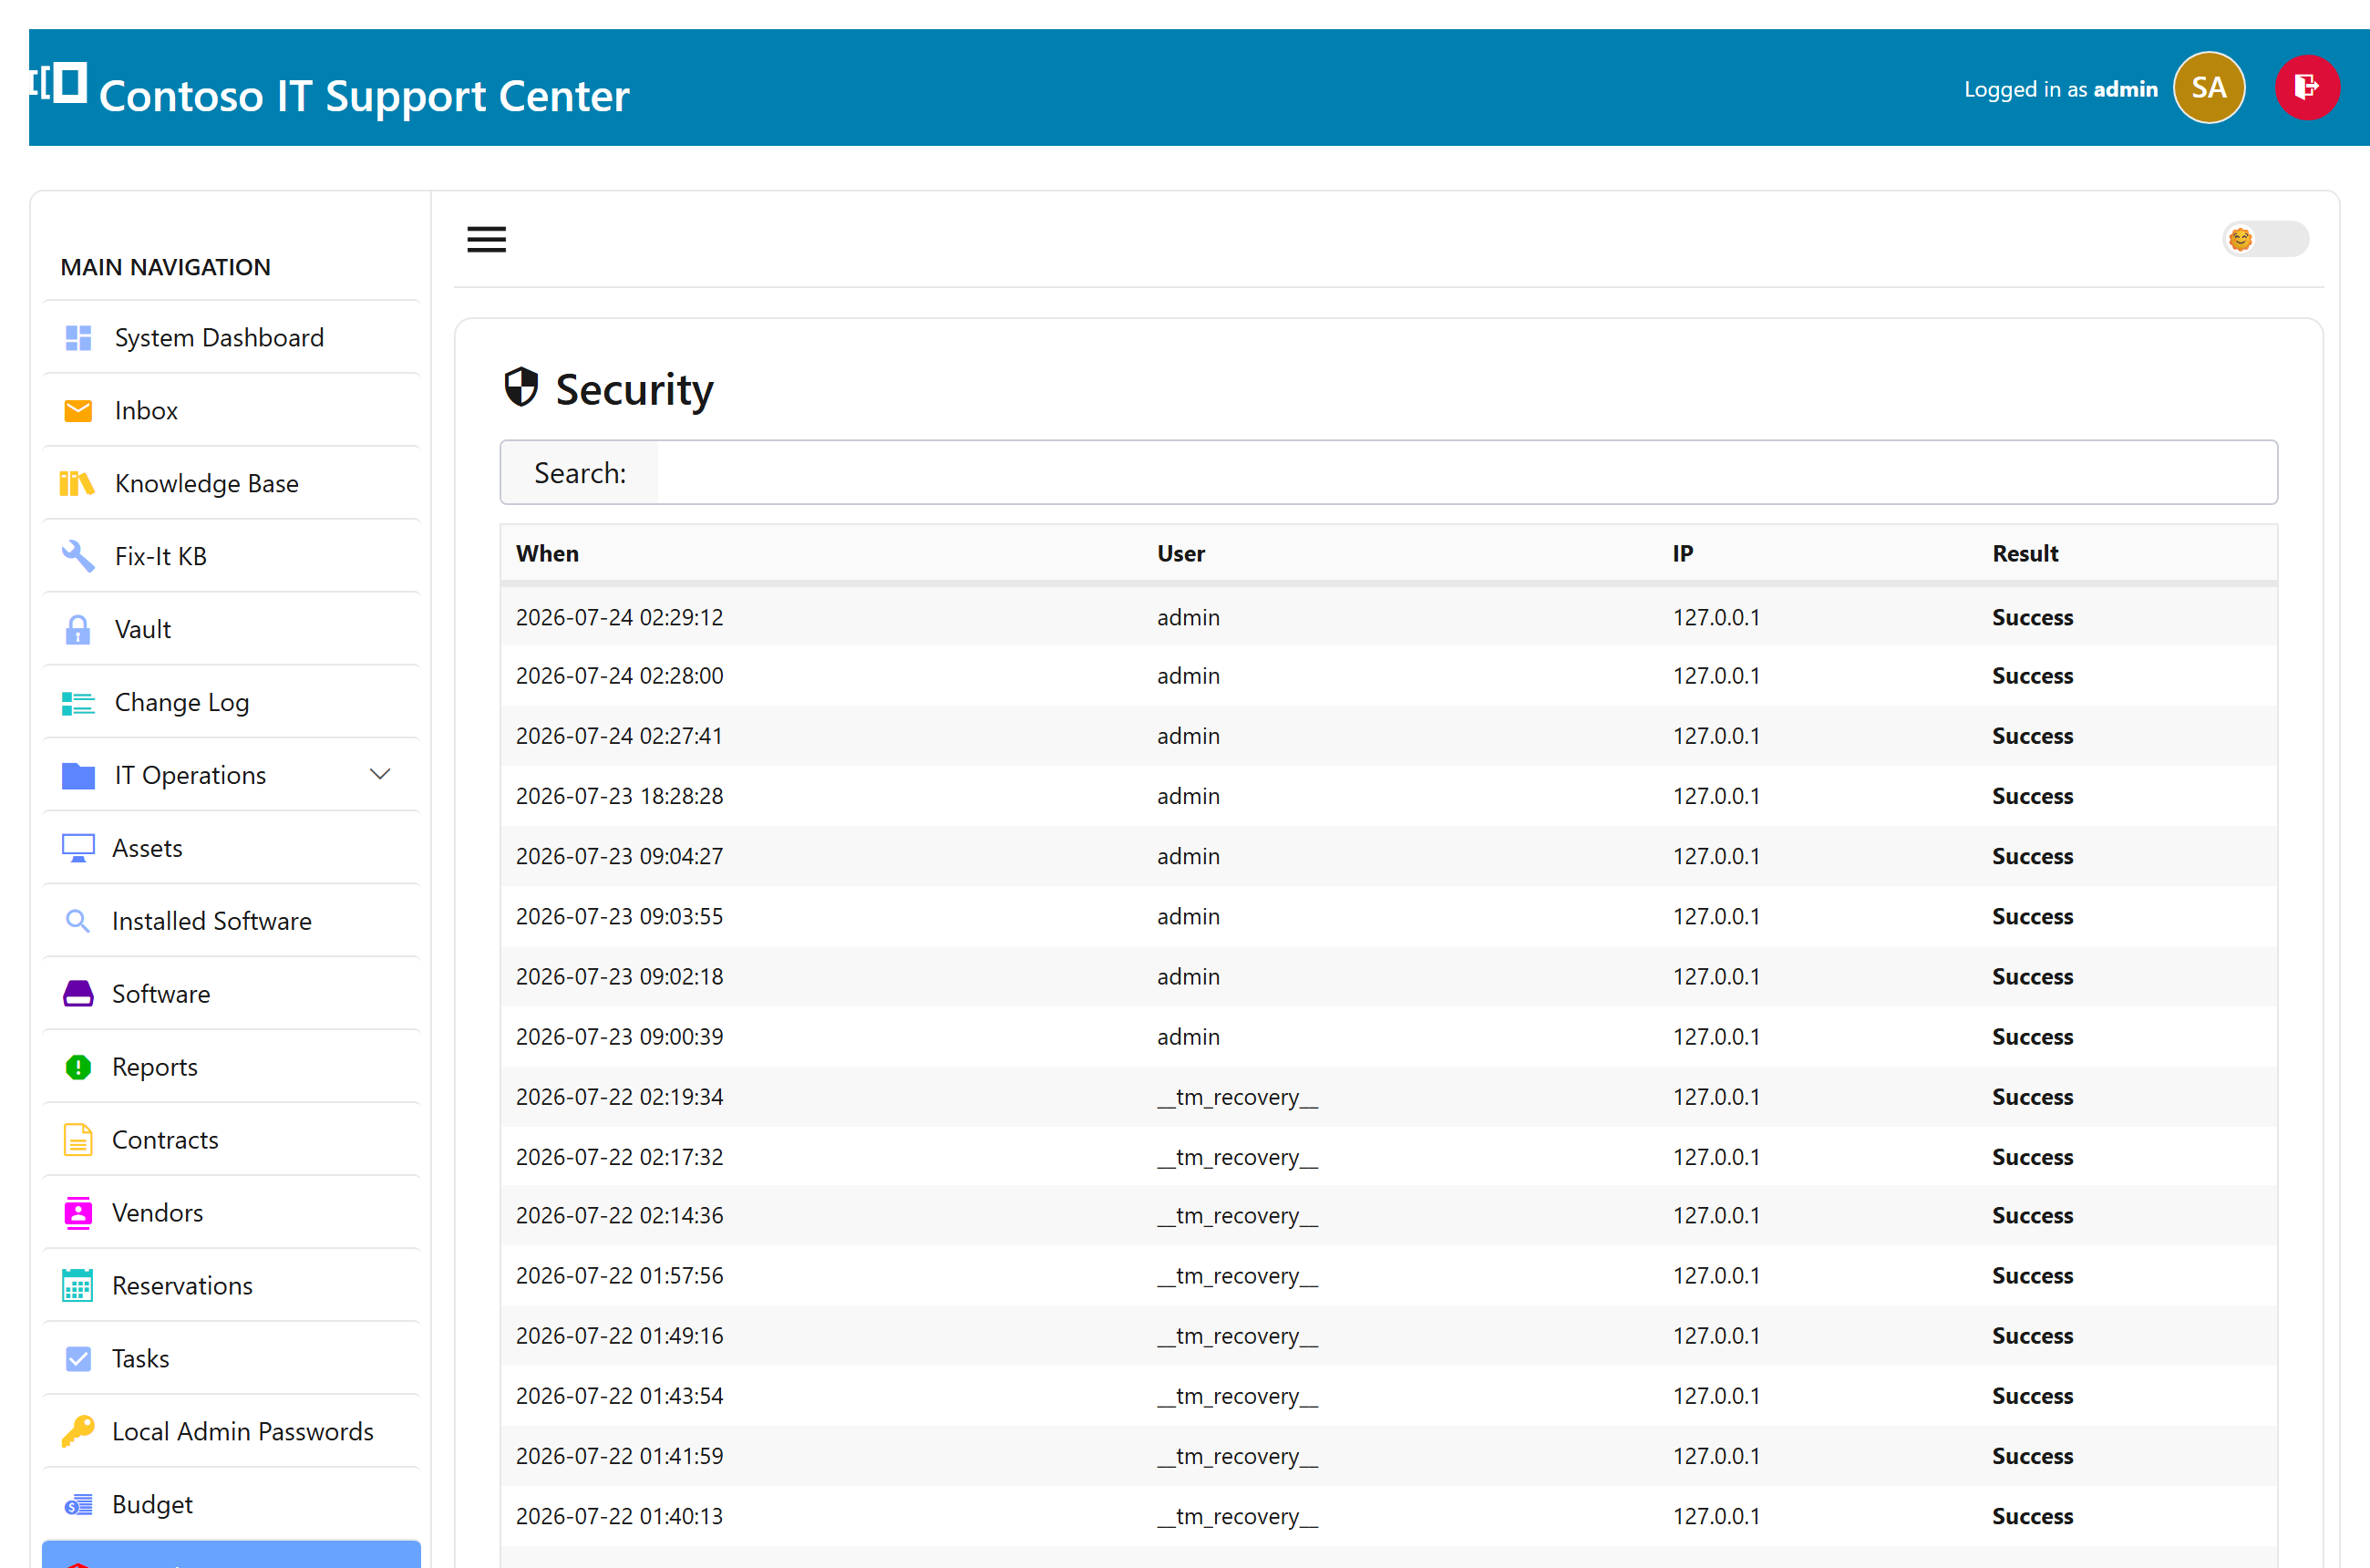Go to Installed Software
Screen dimensions: 2370x1568
point(231,921)
